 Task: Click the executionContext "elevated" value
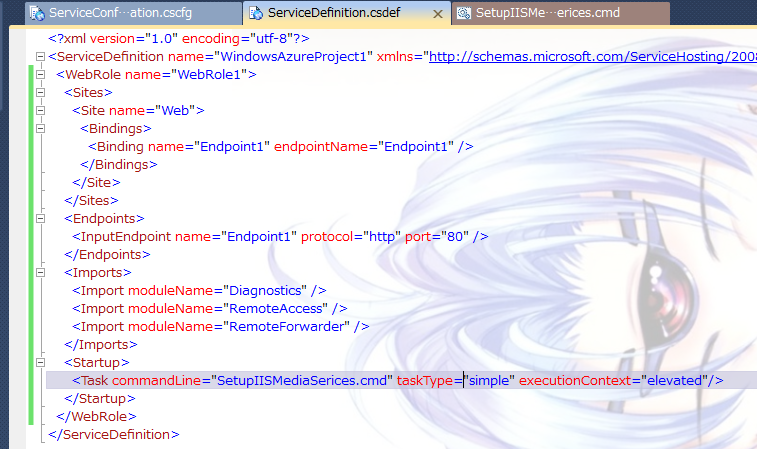(x=674, y=380)
